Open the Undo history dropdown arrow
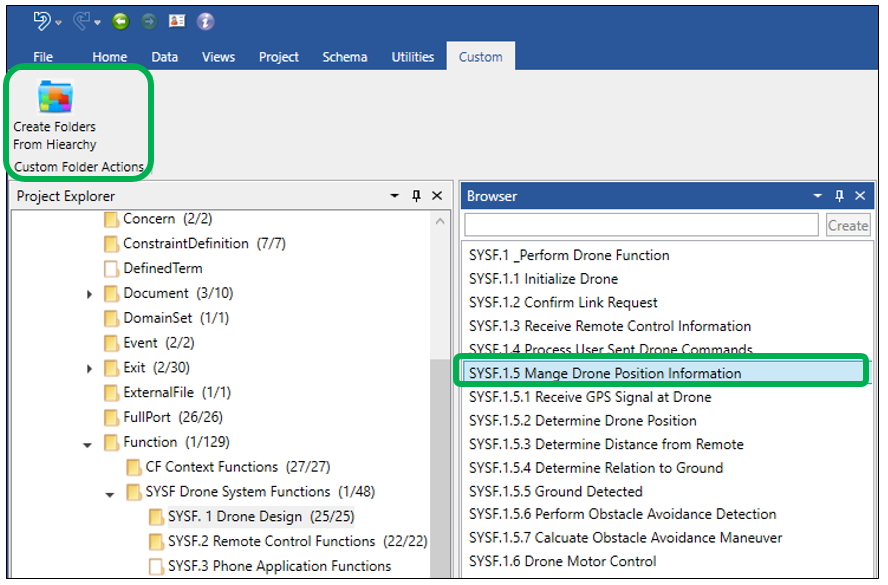 pyautogui.click(x=59, y=22)
